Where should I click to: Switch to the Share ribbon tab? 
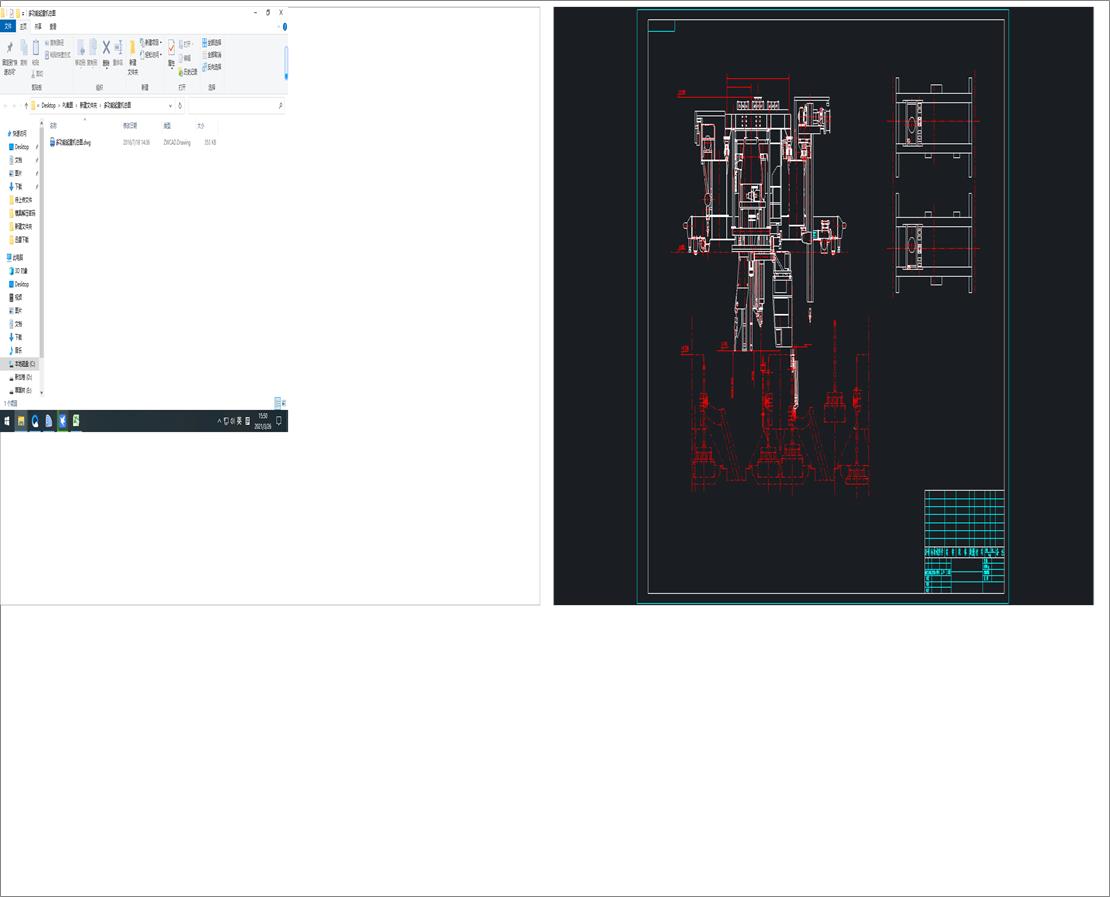pyautogui.click(x=38, y=26)
